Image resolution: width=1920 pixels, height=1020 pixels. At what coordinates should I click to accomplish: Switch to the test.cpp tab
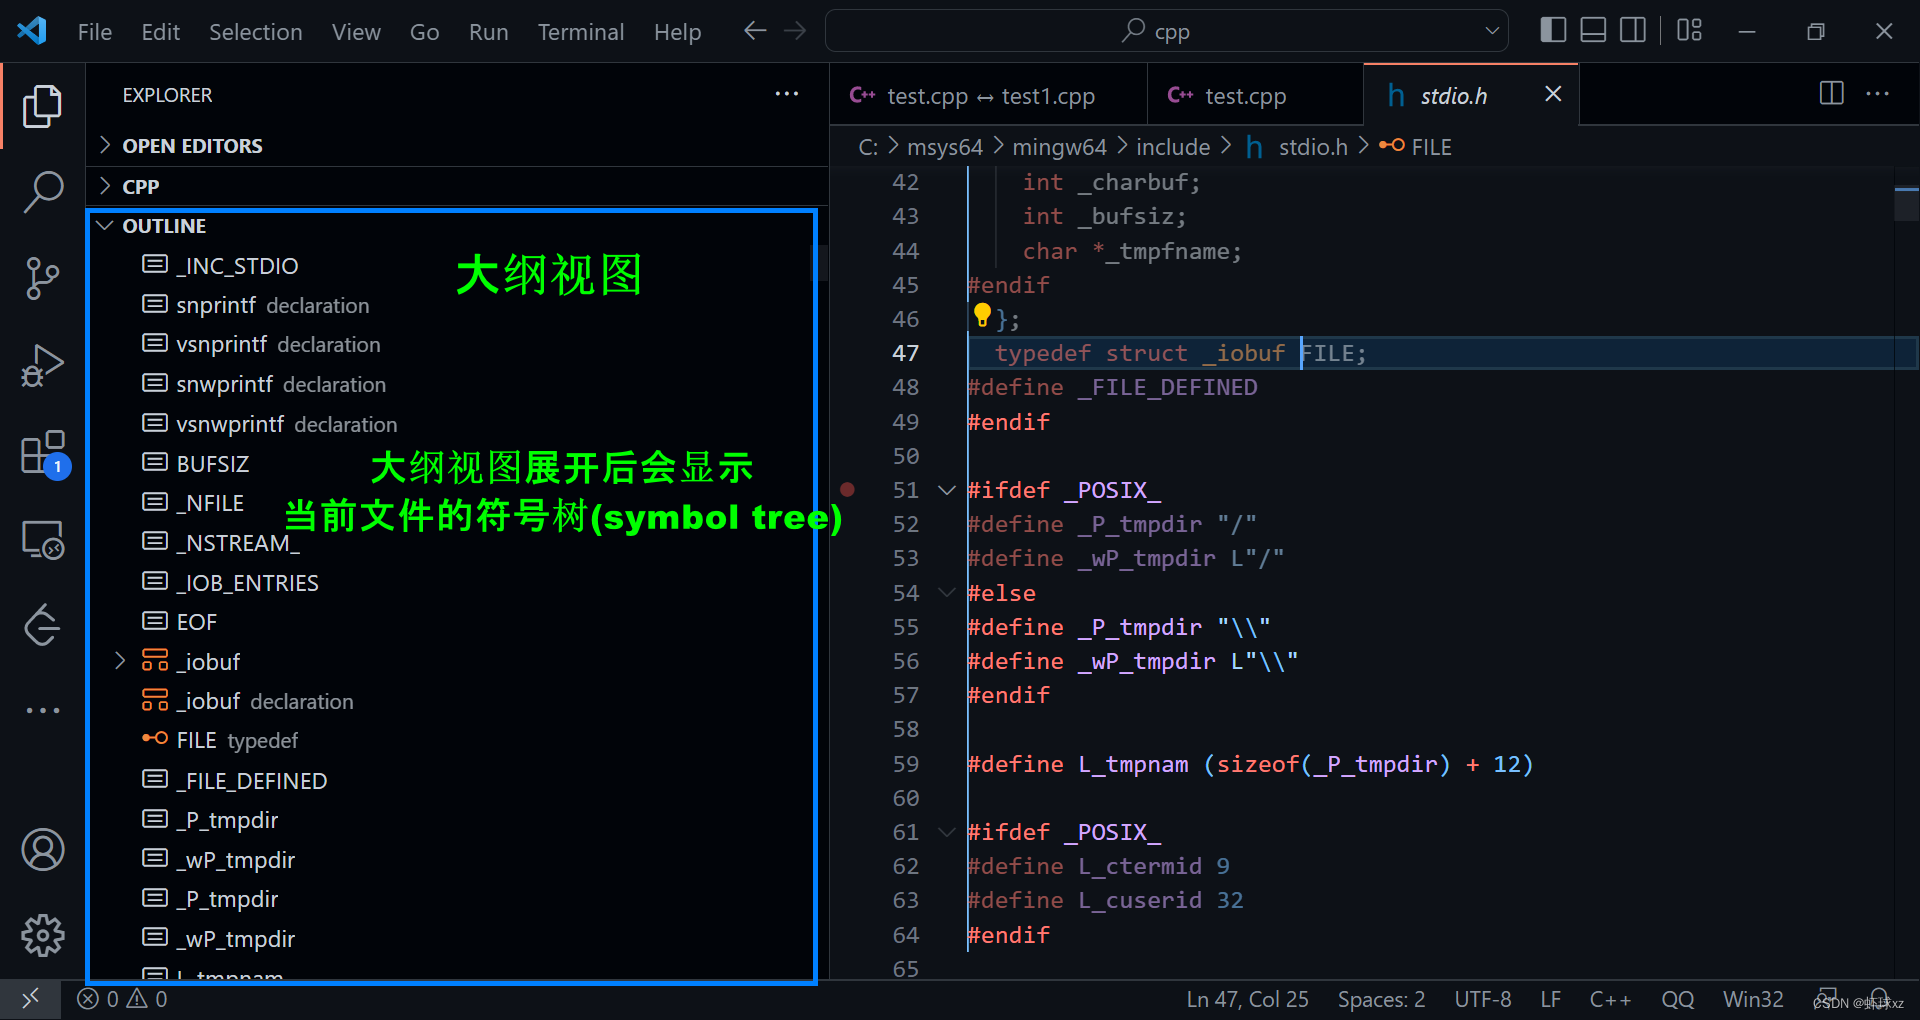1255,95
